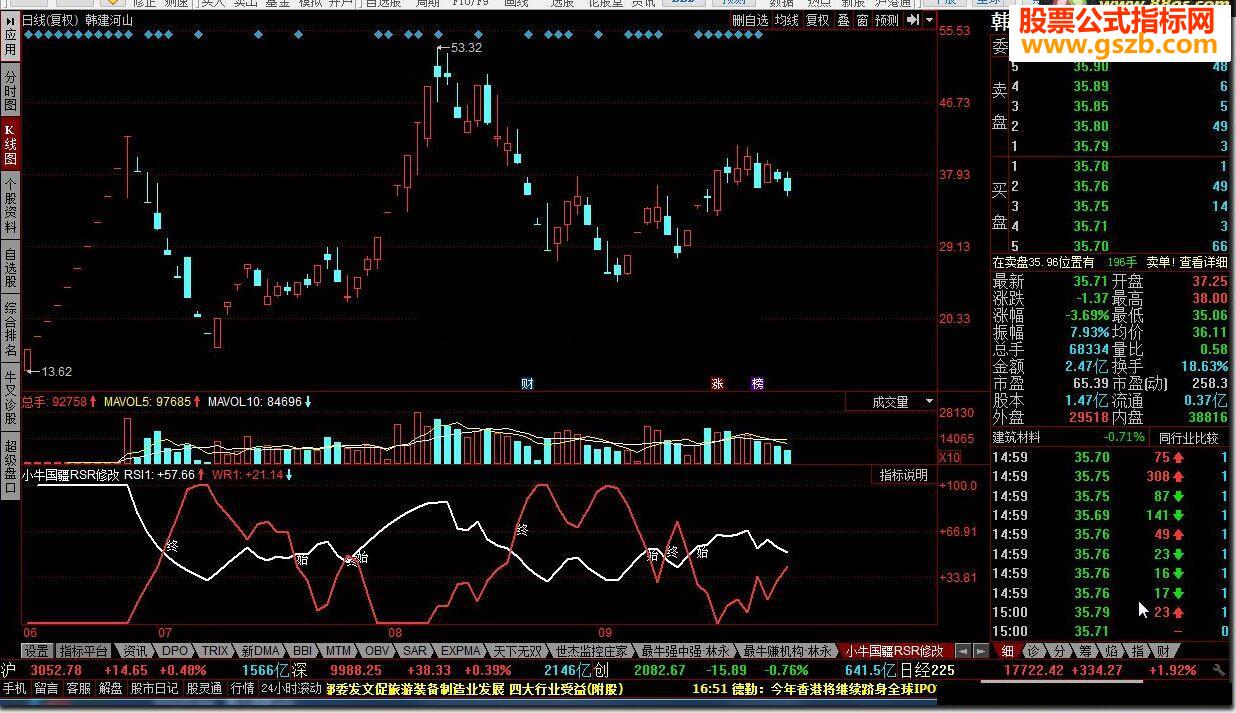Click 24小时滚动 news button

(291, 689)
